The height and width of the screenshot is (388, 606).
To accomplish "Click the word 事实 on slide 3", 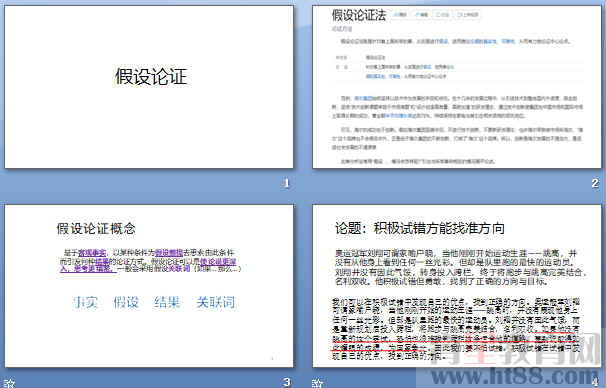I will tap(85, 302).
